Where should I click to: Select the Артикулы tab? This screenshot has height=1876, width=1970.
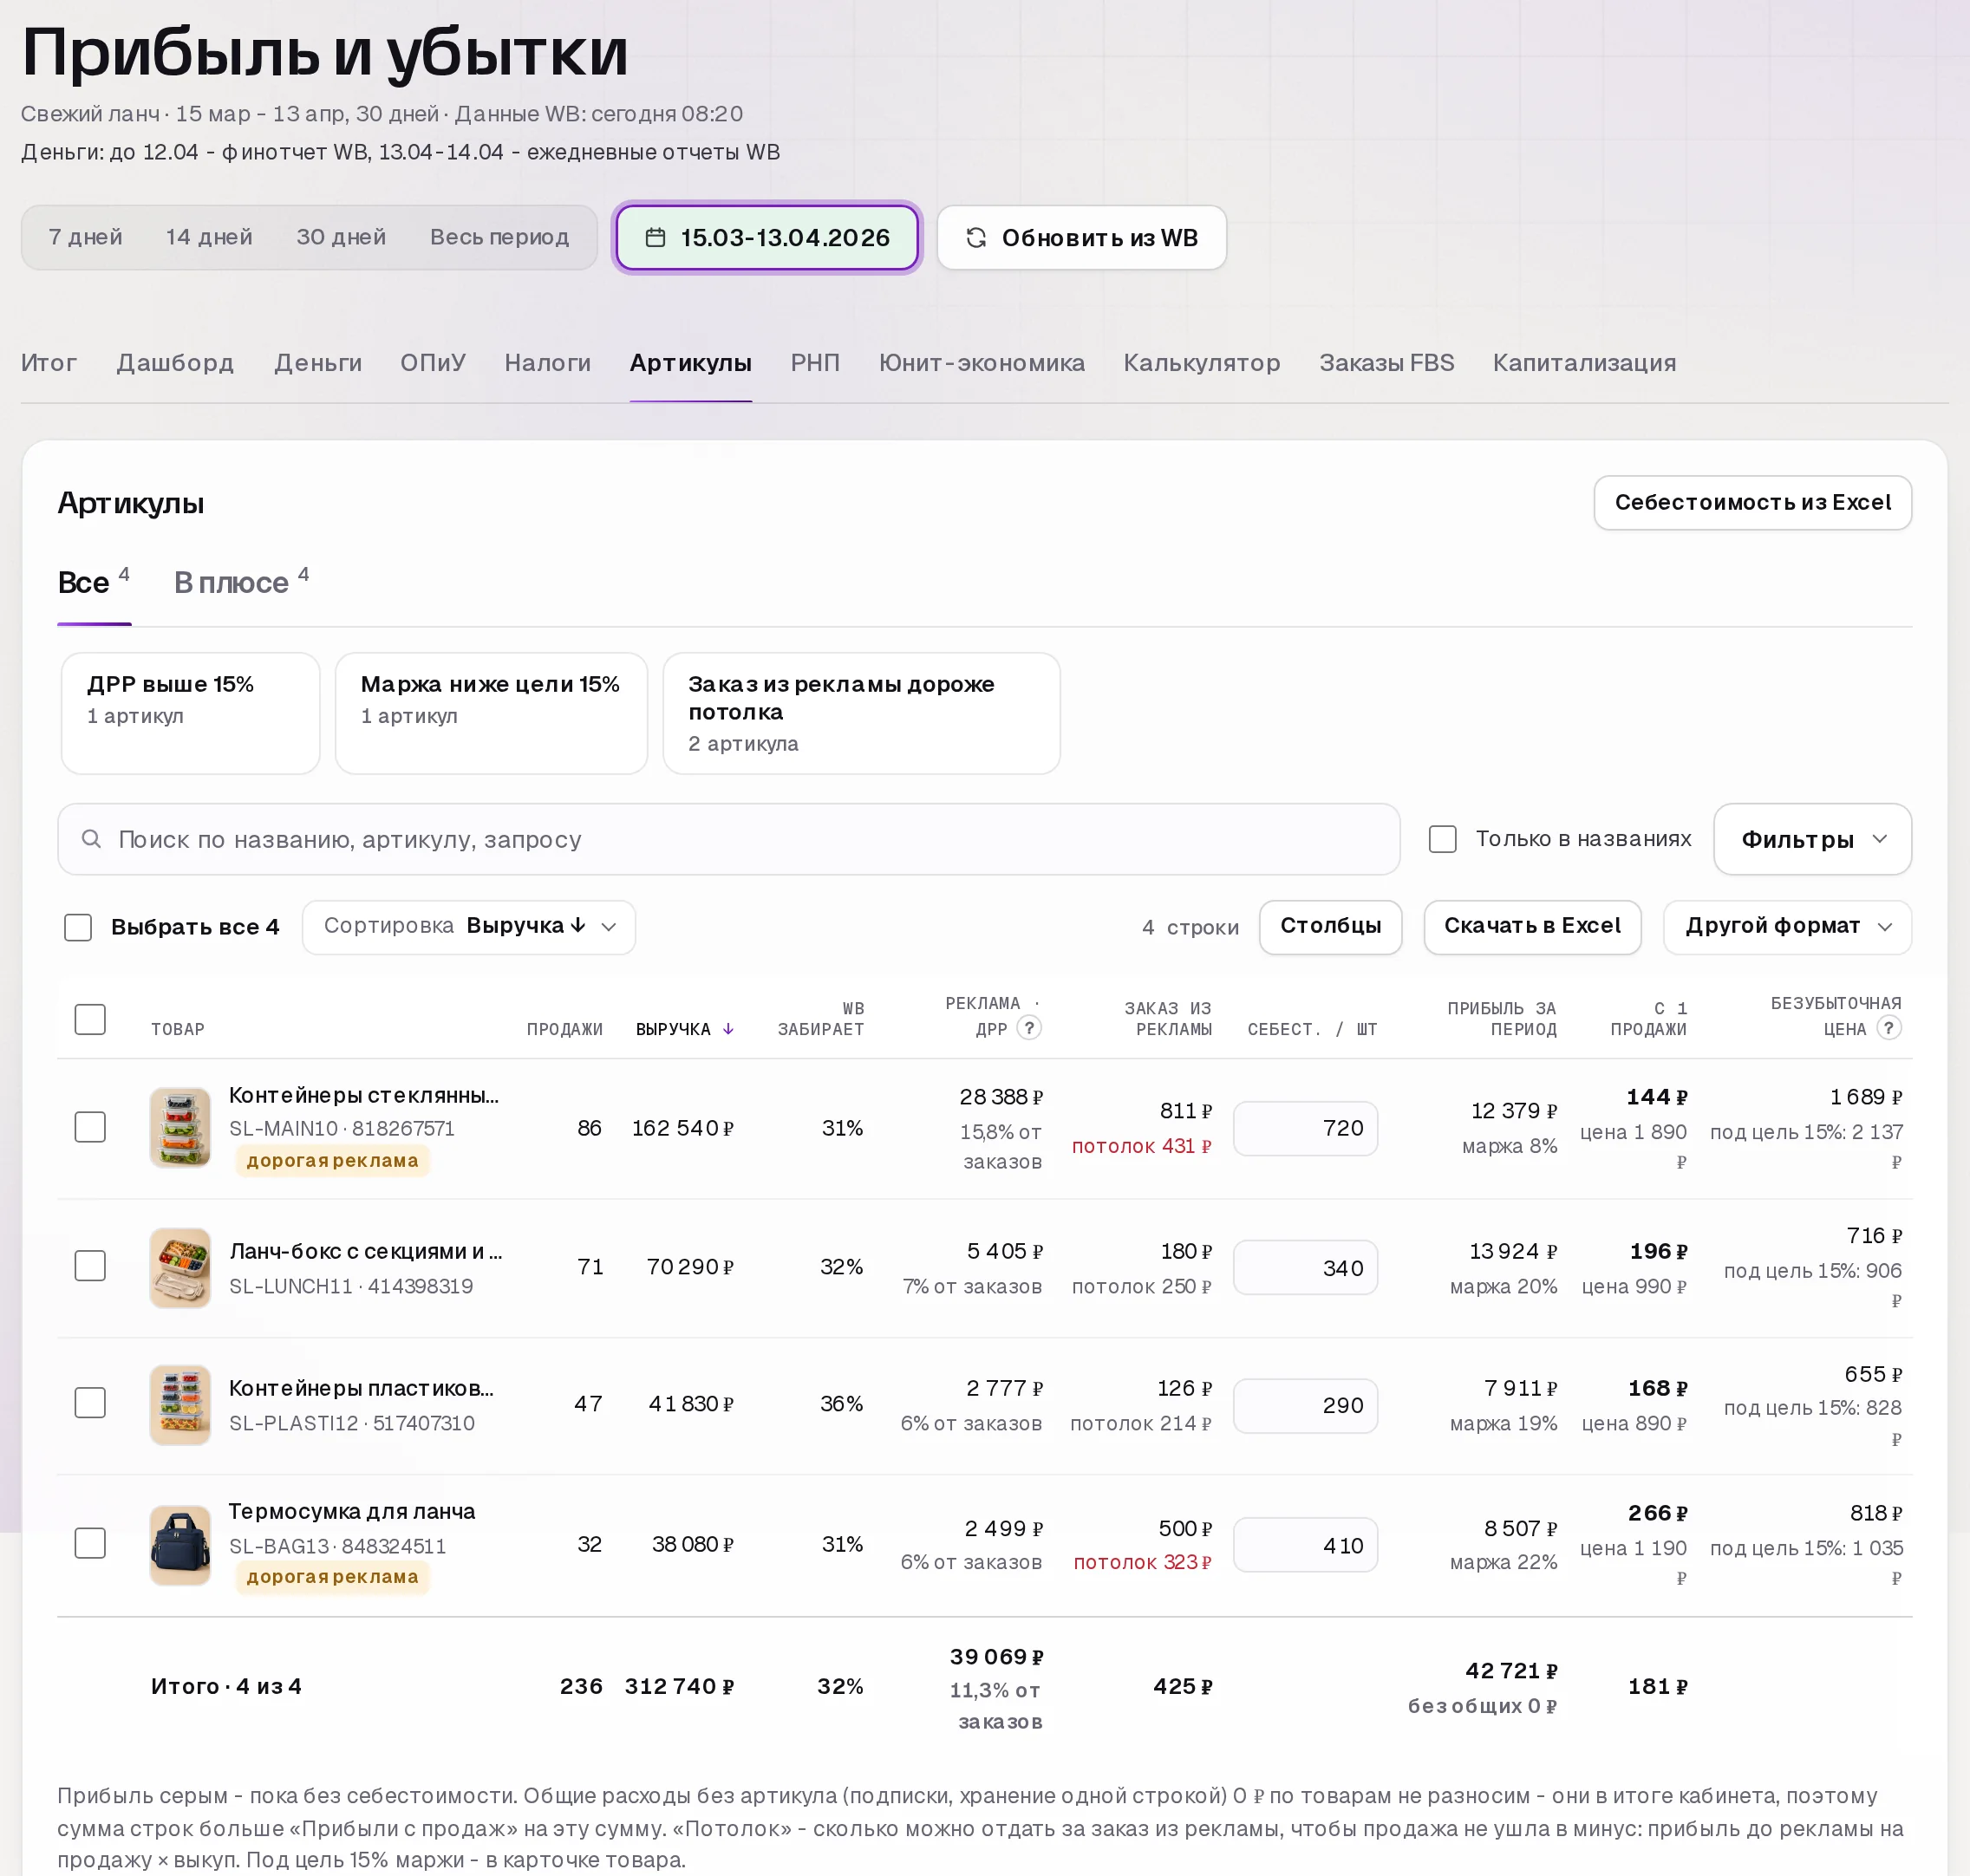pos(691,363)
